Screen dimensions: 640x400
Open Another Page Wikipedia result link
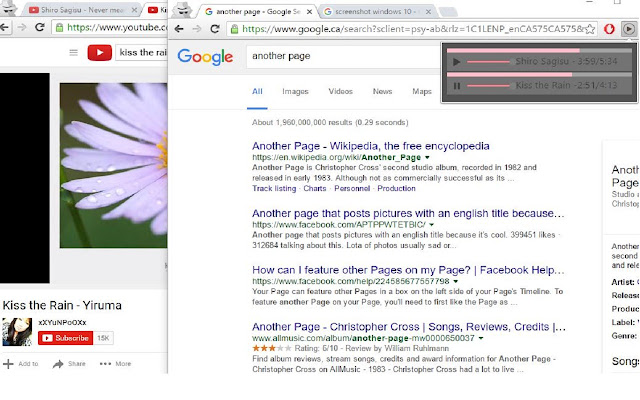(371, 146)
